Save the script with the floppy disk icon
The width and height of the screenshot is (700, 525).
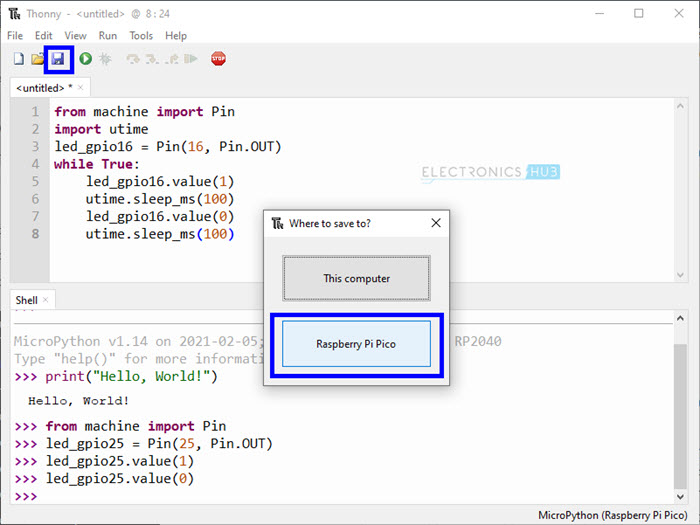58,59
